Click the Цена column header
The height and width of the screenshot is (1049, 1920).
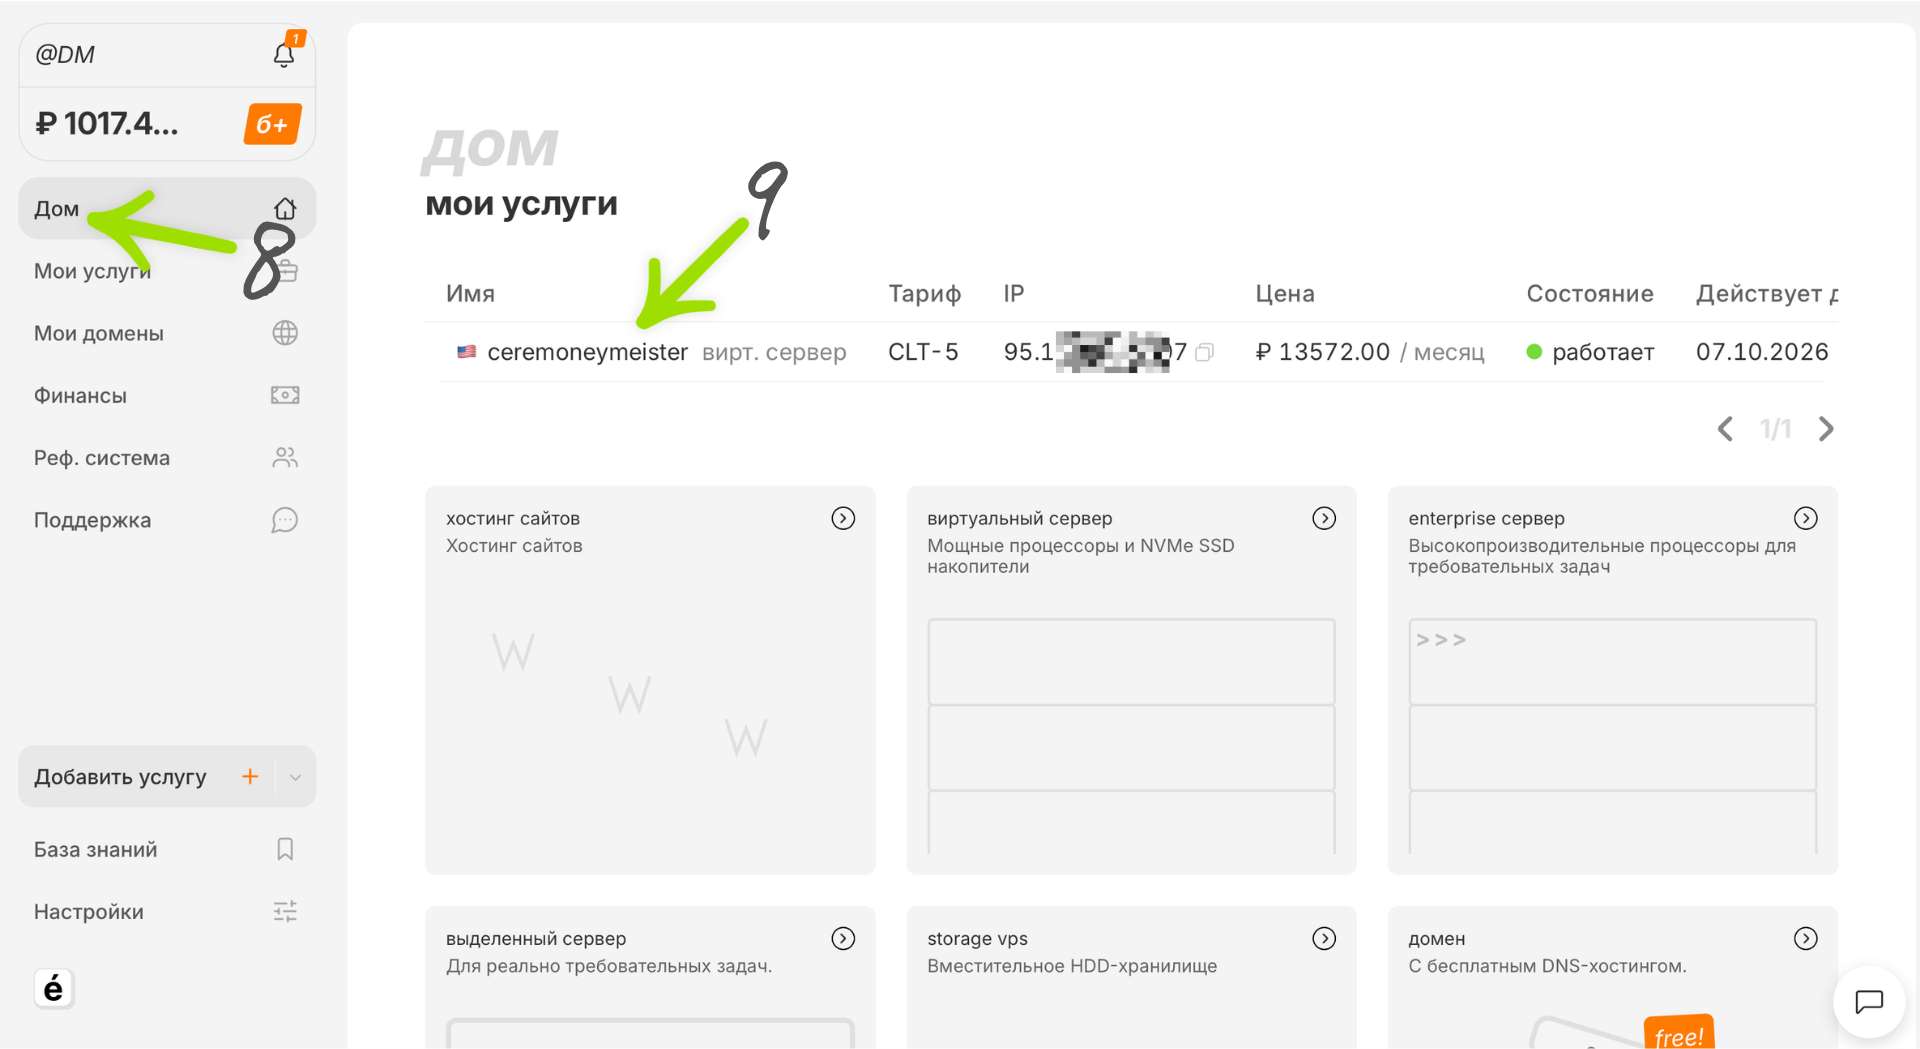click(1285, 294)
